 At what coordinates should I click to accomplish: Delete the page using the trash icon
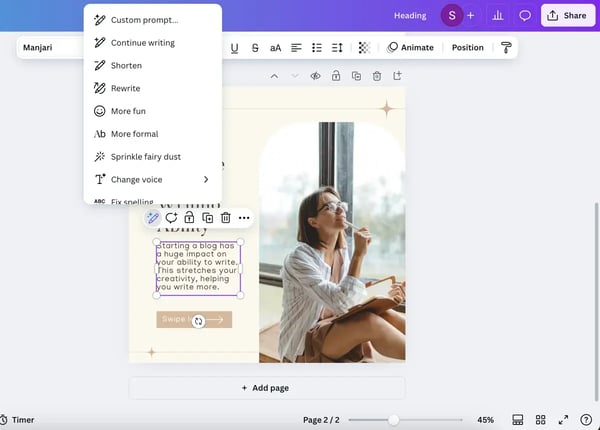377,76
